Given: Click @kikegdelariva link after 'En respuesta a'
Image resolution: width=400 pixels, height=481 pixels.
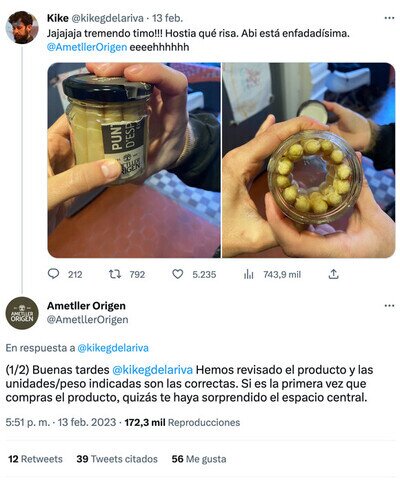Looking at the screenshot, I should (113, 348).
